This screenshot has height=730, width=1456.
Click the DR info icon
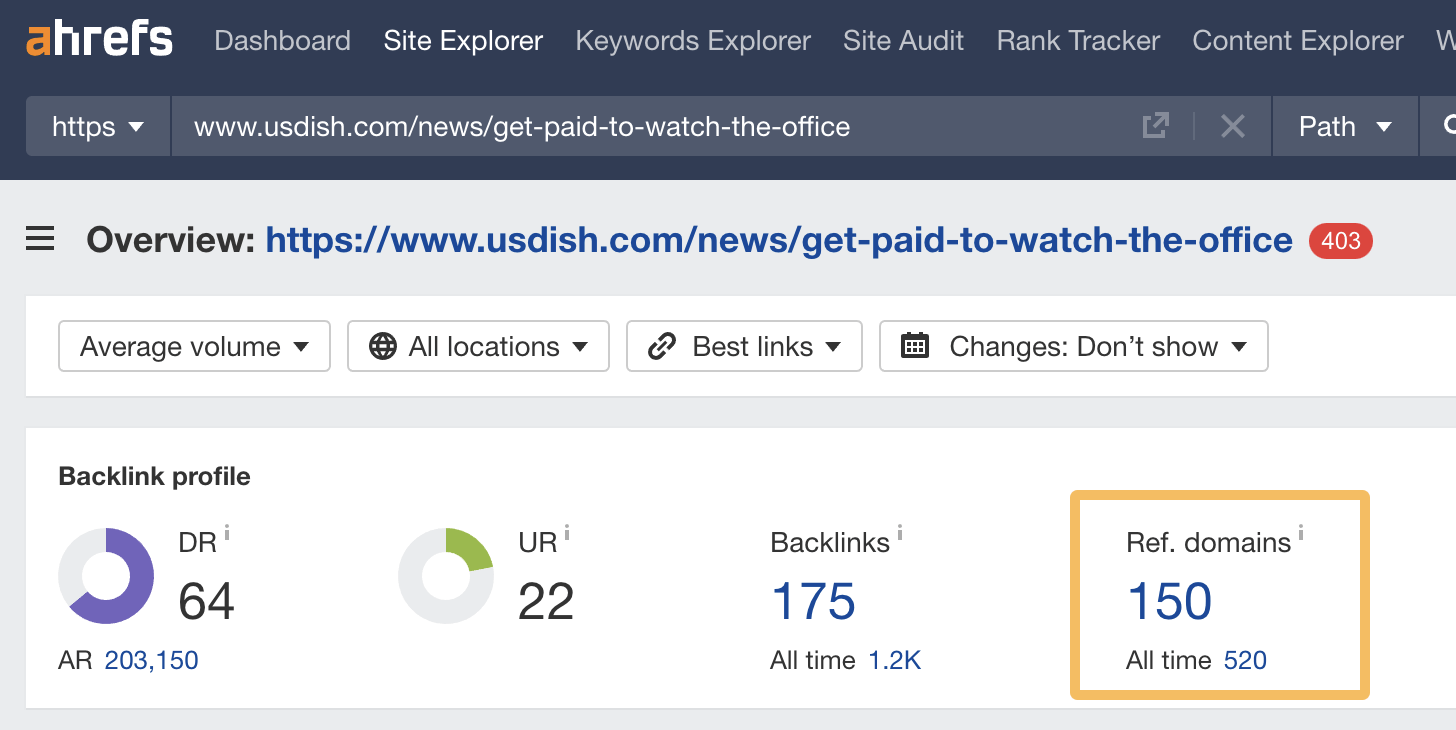(225, 533)
